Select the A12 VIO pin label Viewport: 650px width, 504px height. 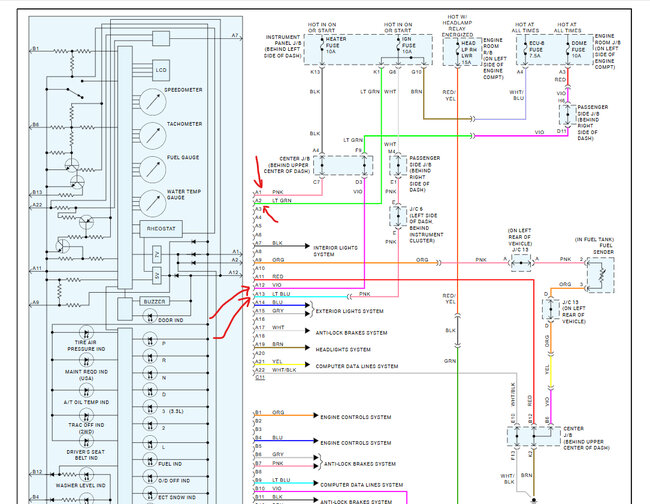point(268,285)
